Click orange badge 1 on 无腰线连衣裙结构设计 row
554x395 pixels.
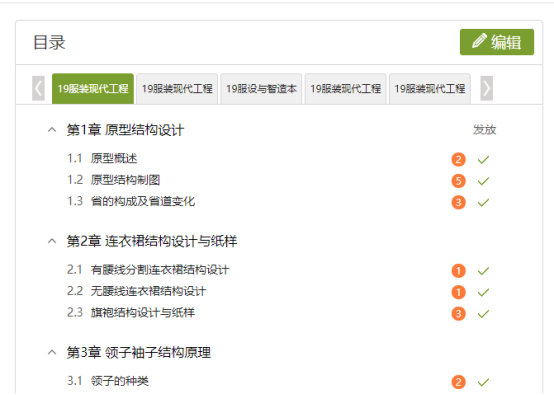(458, 292)
